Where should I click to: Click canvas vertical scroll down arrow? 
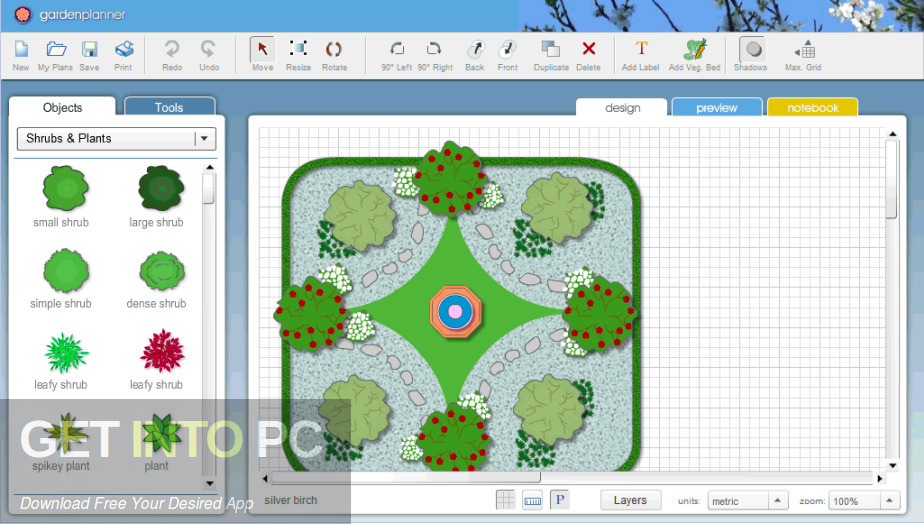(892, 466)
